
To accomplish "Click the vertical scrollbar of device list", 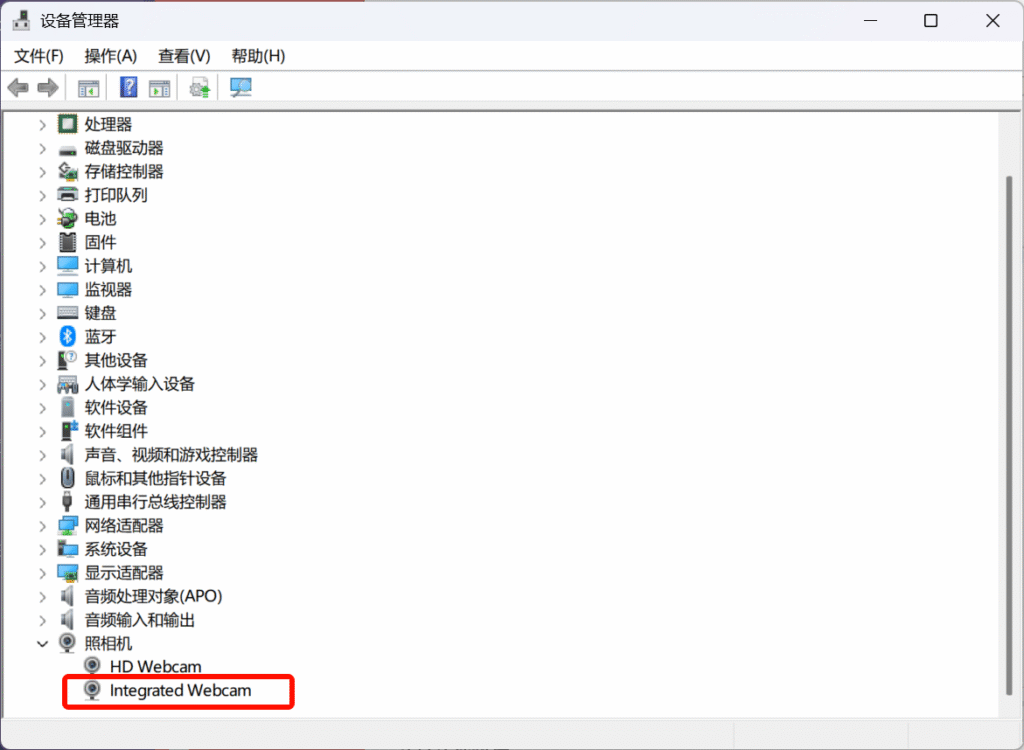I will click(x=1007, y=430).
